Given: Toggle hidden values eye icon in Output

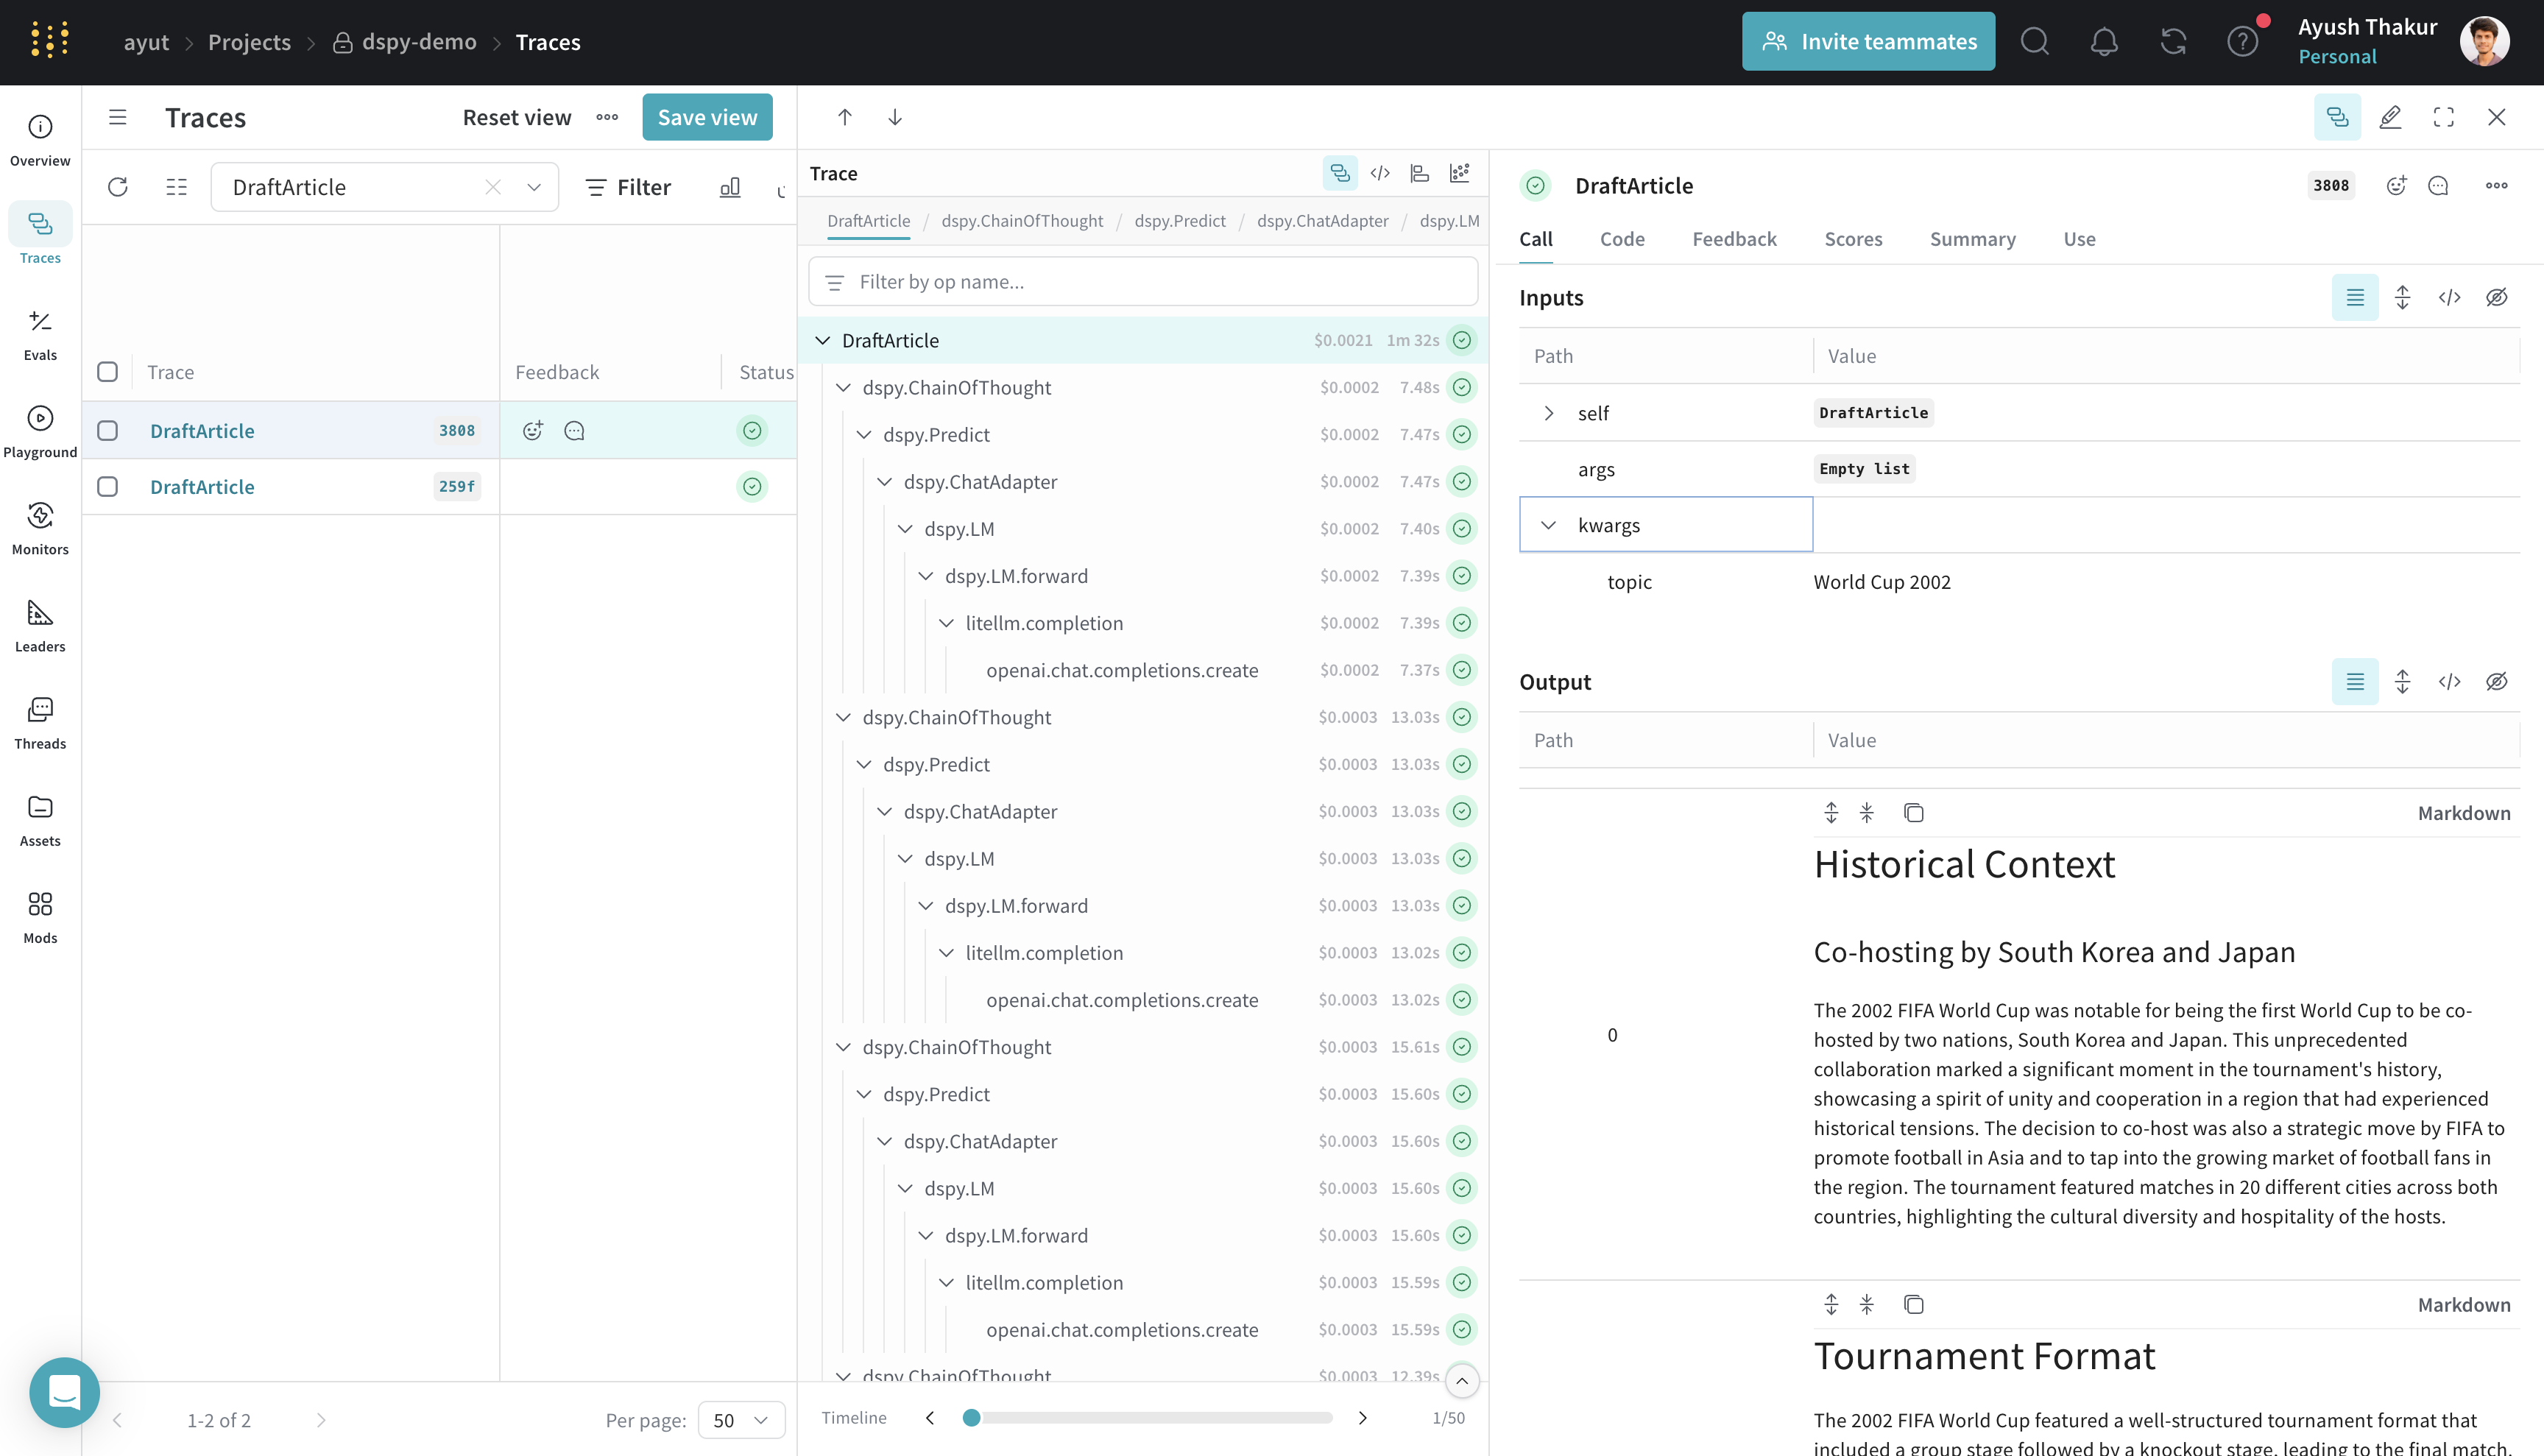Looking at the screenshot, I should point(2496,682).
